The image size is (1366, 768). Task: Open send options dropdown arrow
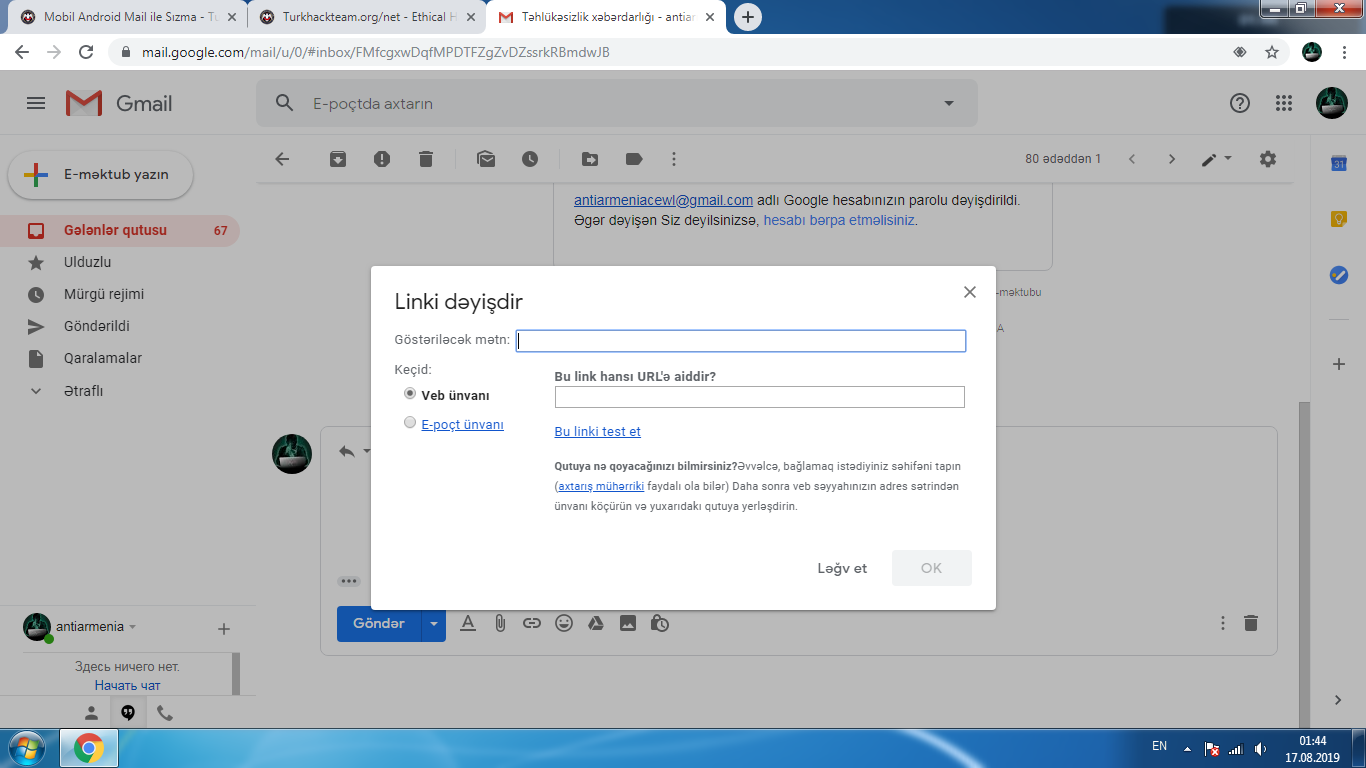[x=433, y=623]
